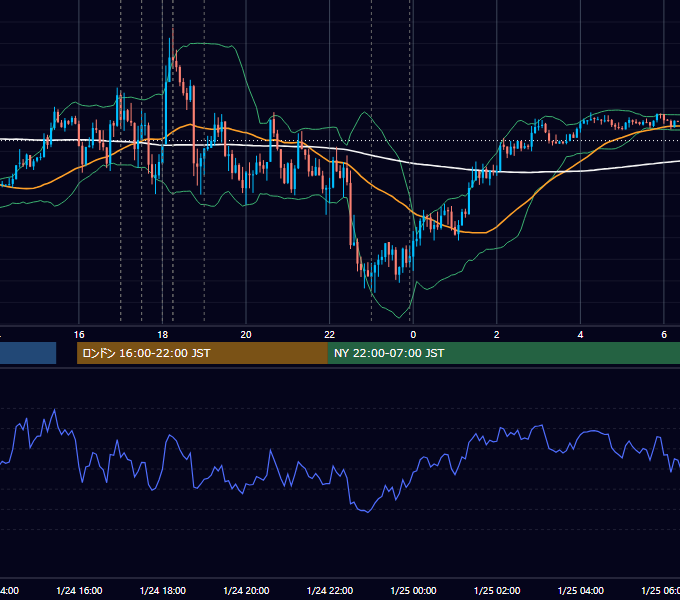680x600 pixels.
Task: Click the '6' hour label on price chart
Action: tap(664, 335)
